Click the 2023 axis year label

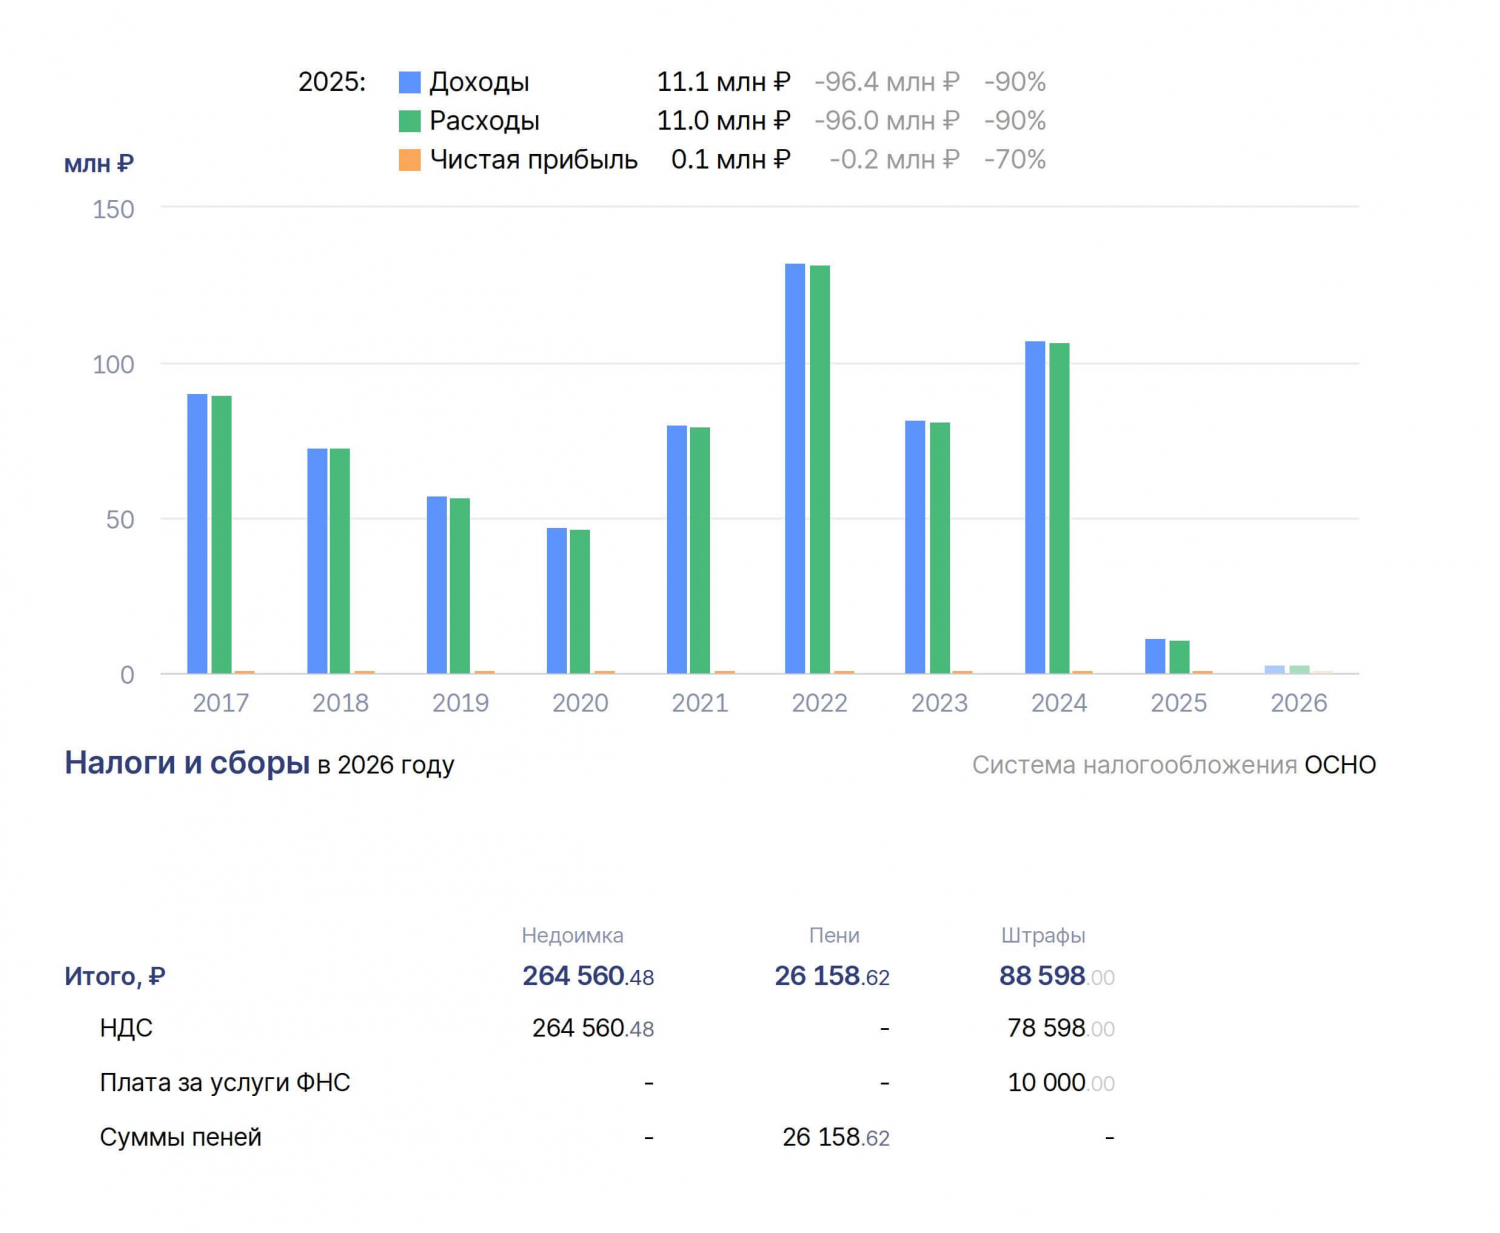pos(939,703)
